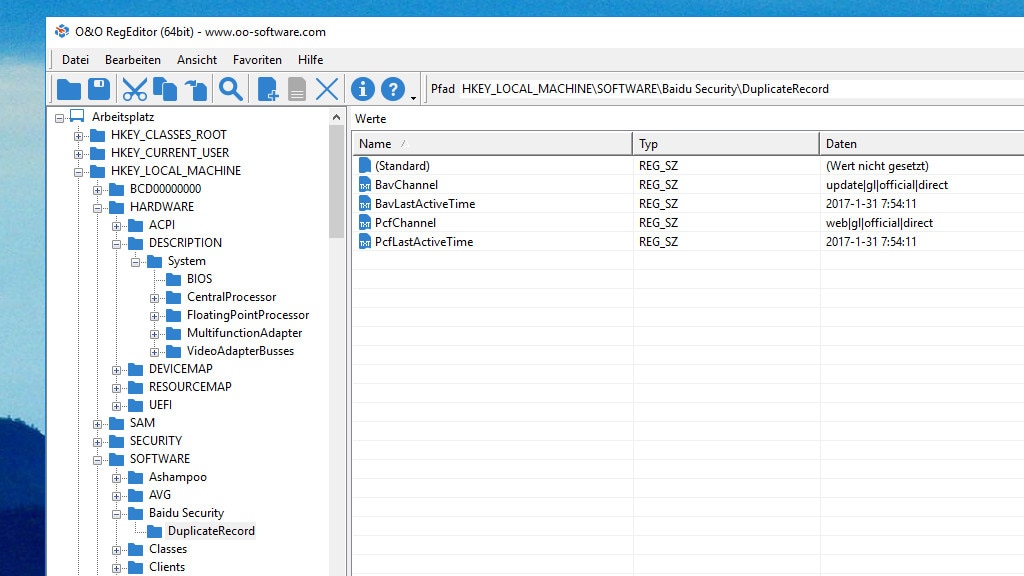Click the BavLastActiveTime value icon

pyautogui.click(x=365, y=204)
